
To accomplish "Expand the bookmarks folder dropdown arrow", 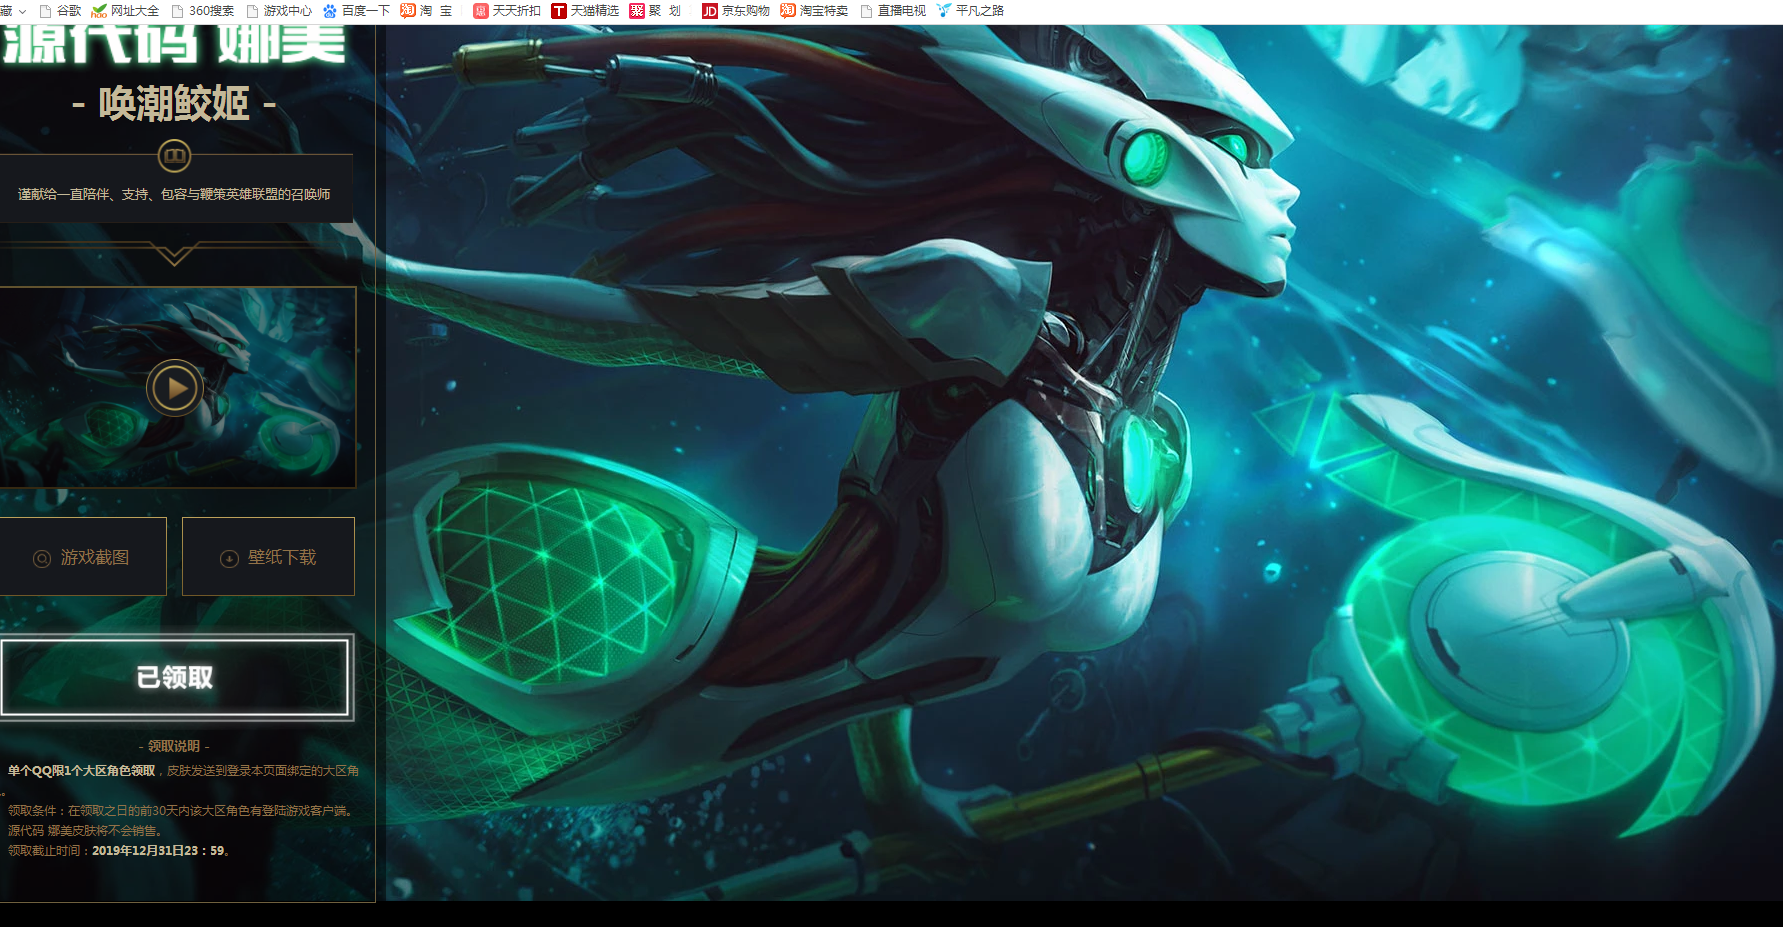I will click(x=22, y=11).
